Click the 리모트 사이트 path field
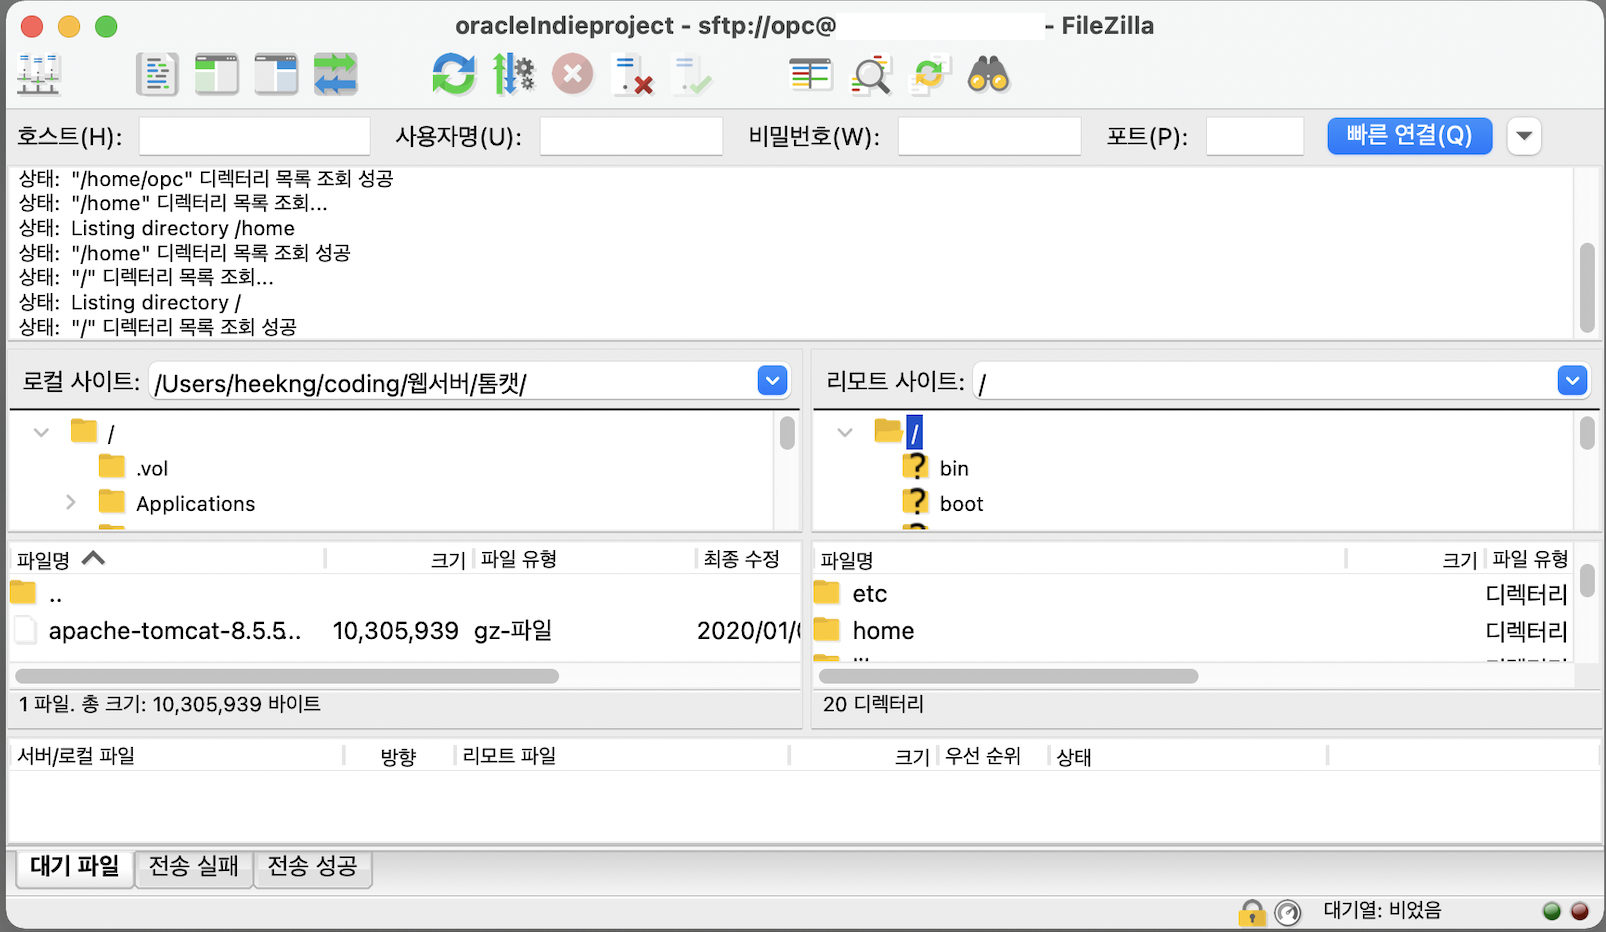This screenshot has width=1606, height=932. pos(1264,382)
